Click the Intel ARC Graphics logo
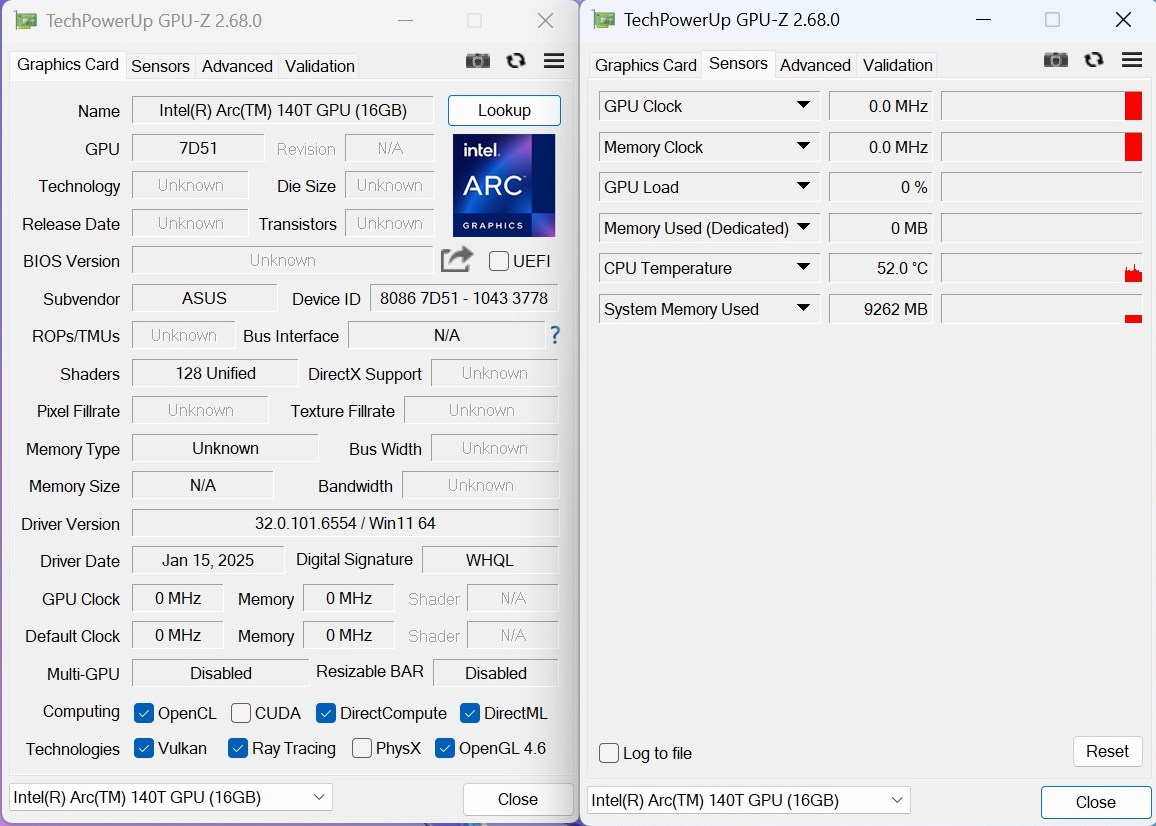 click(504, 185)
